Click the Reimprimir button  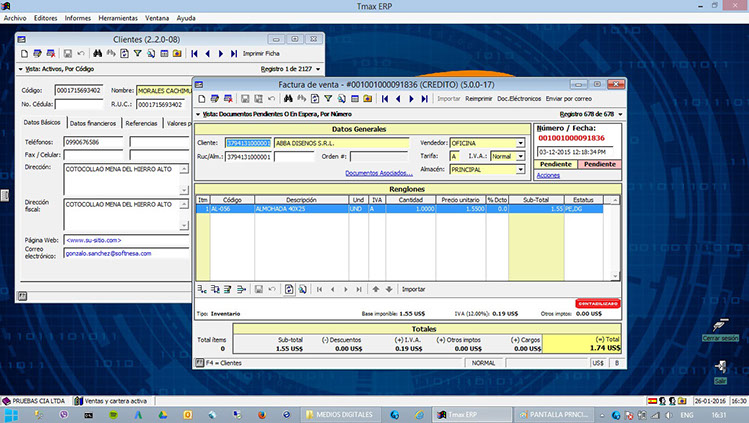coord(478,99)
